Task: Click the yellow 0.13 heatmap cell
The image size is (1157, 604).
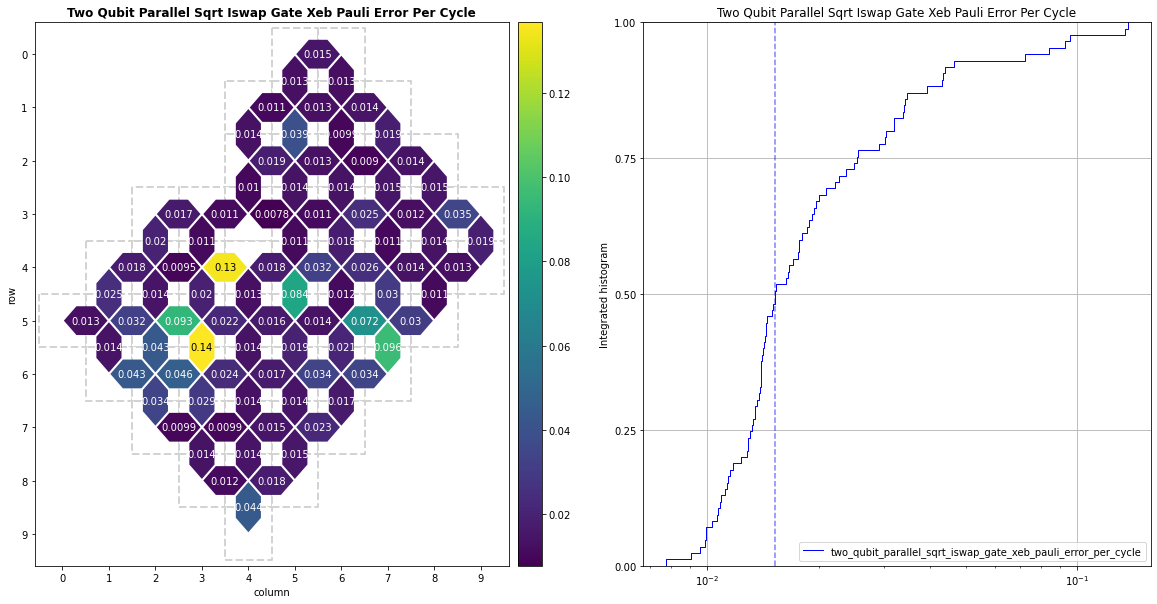Action: [225, 267]
